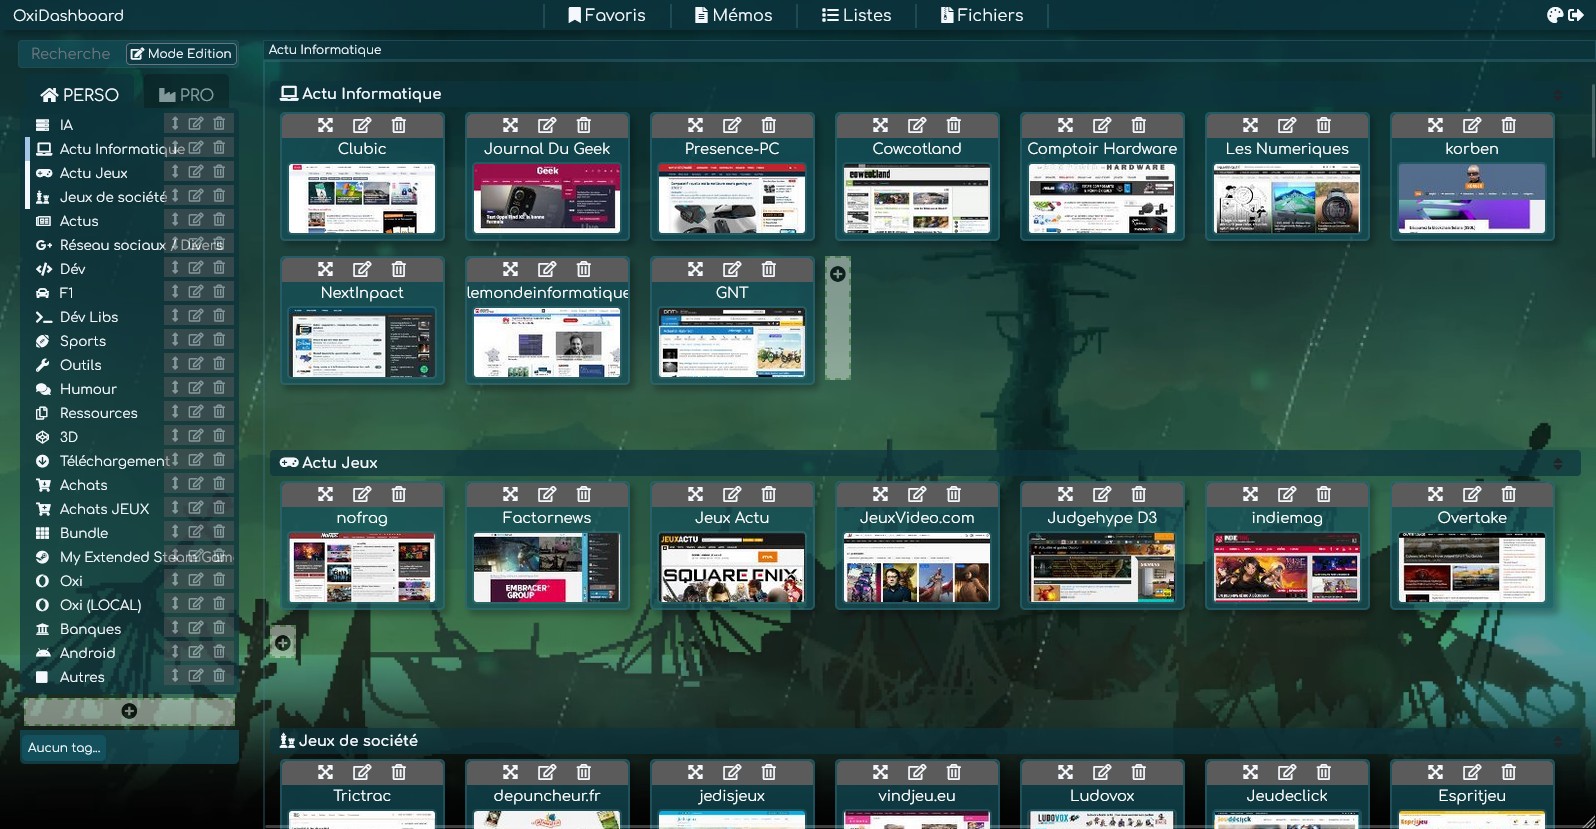Viewport: 1596px width, 829px height.
Task: Open the Favoris menu
Action: [607, 15]
